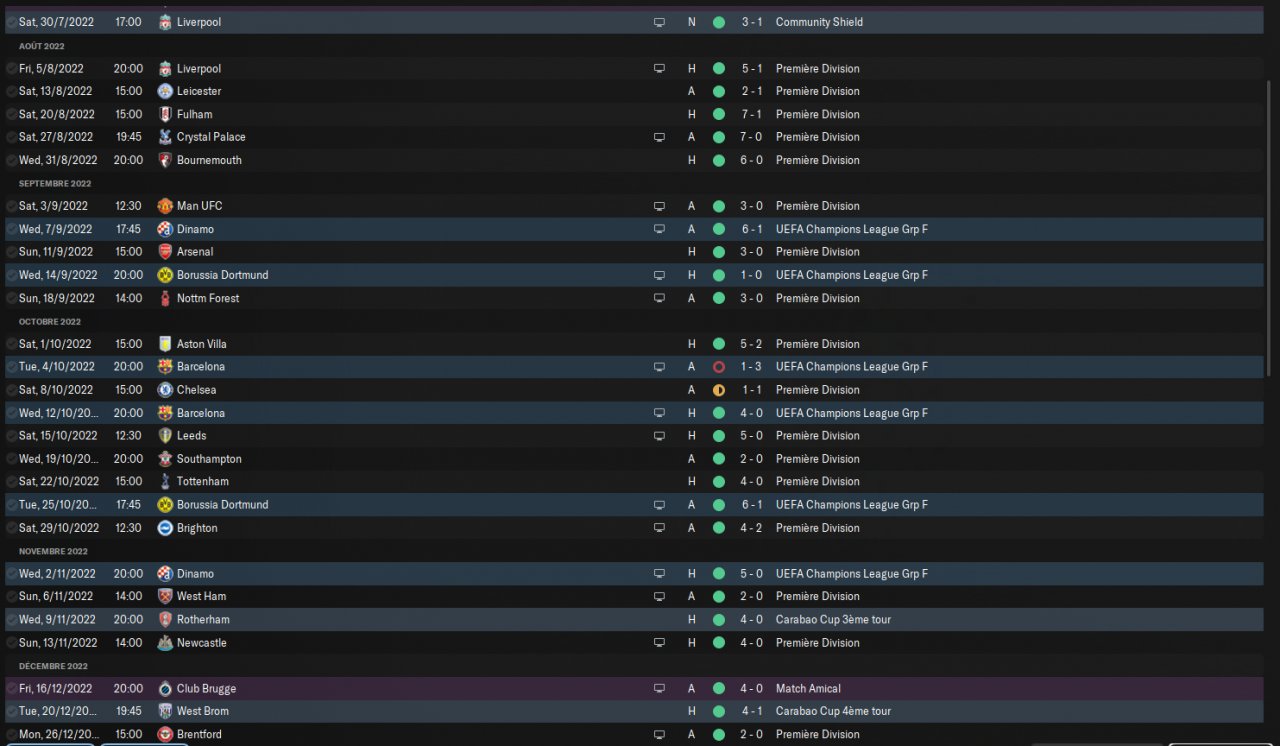Click the yellow draw indicator on the Chelsea row
The image size is (1280, 746).
tap(718, 390)
